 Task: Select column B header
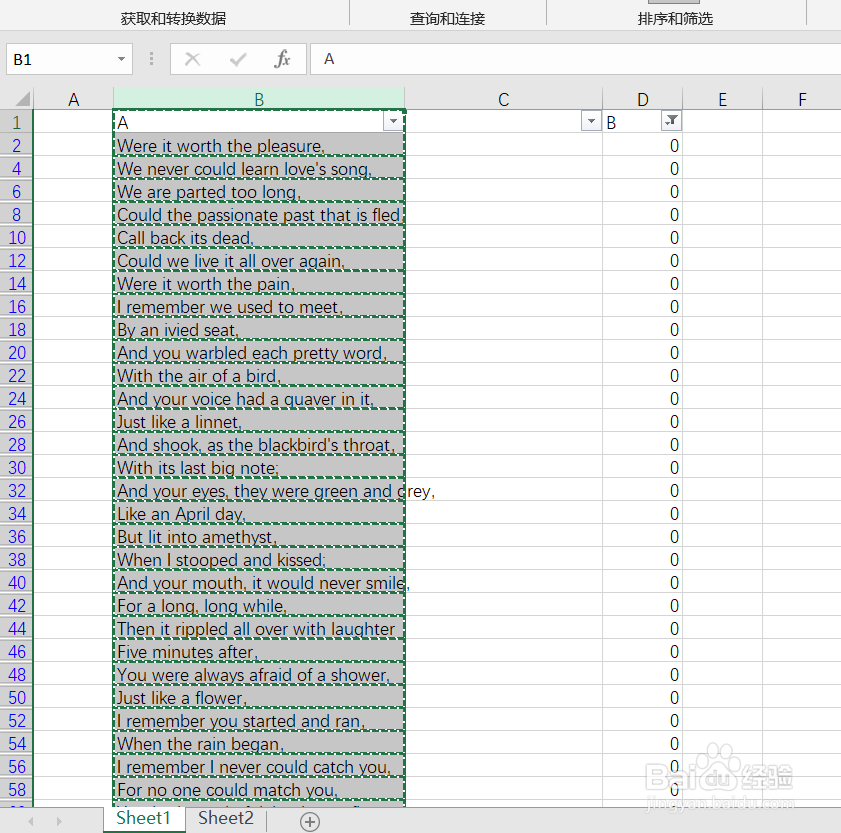pos(259,99)
